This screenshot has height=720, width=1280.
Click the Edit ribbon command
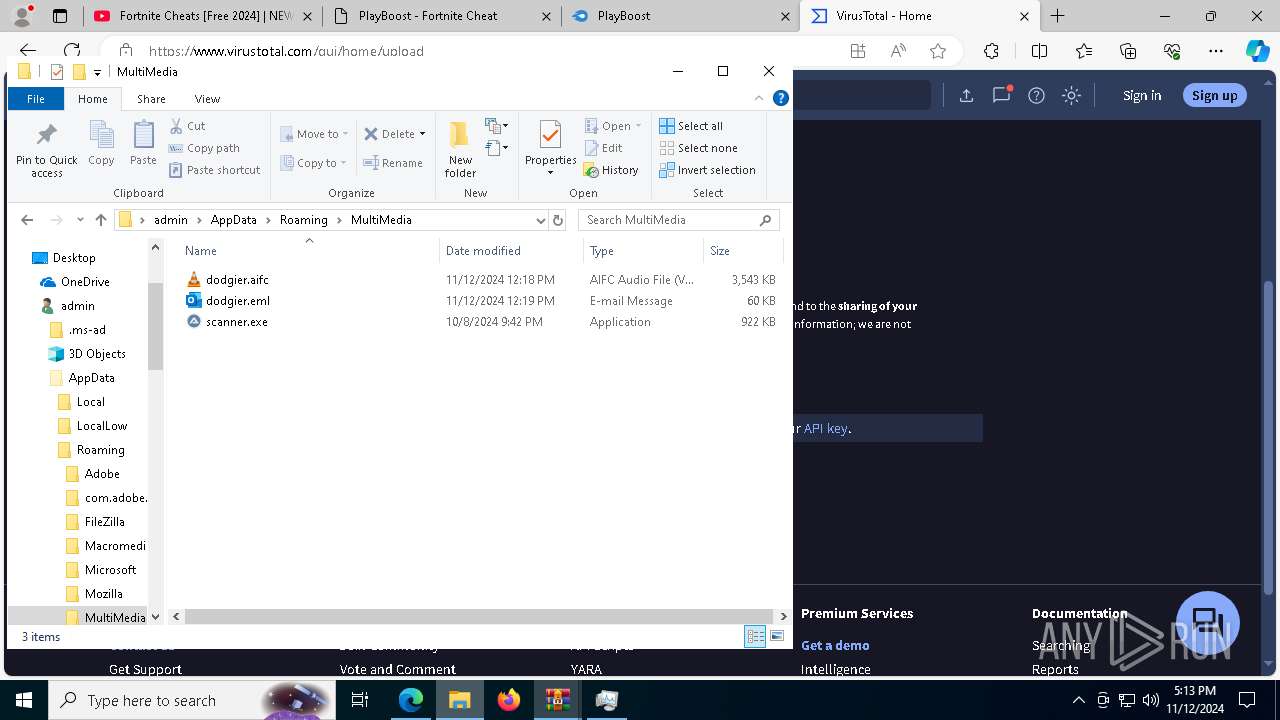point(603,148)
